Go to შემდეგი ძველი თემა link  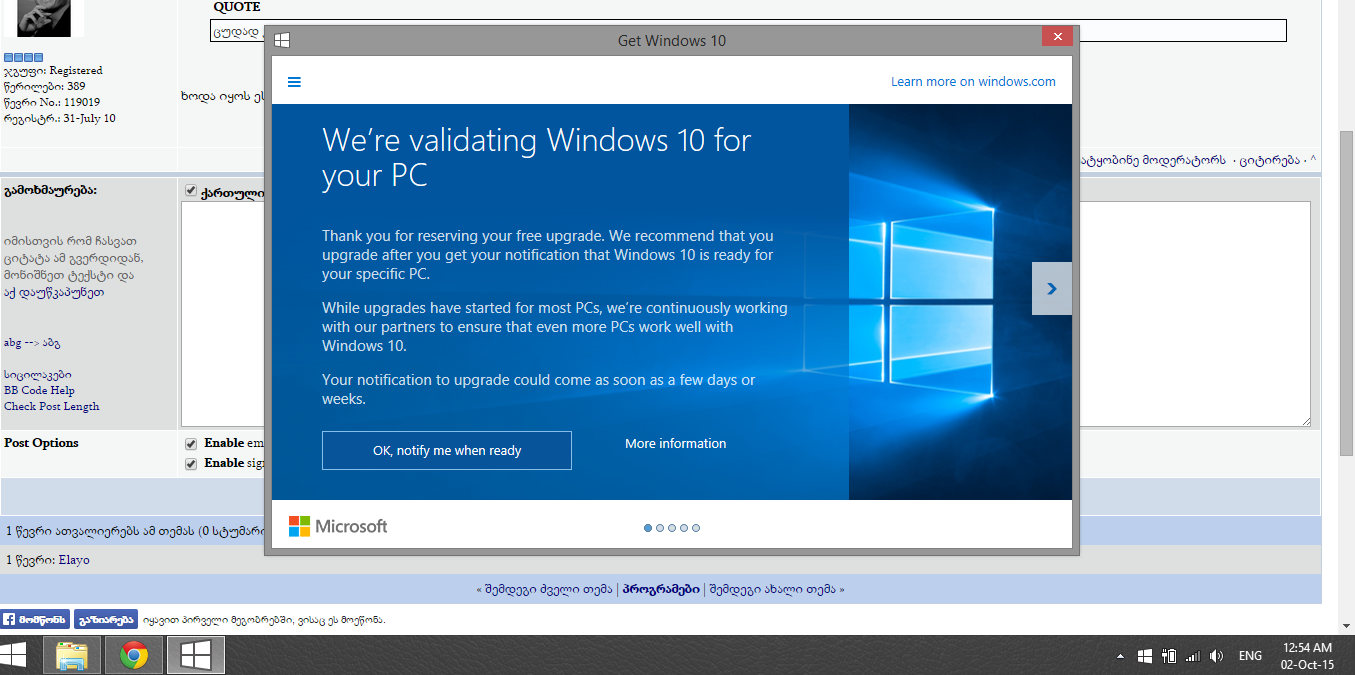(x=548, y=589)
